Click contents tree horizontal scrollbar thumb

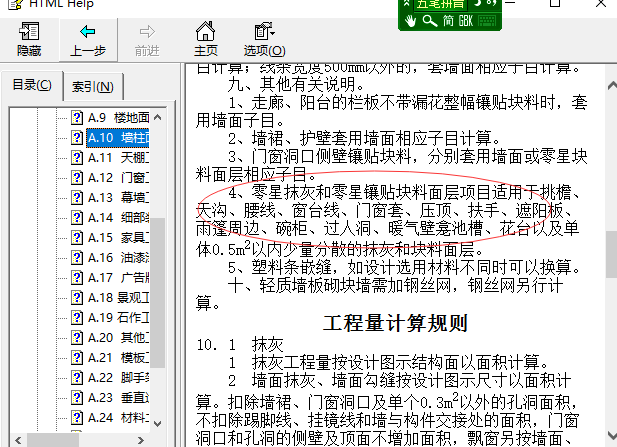coord(53,440)
